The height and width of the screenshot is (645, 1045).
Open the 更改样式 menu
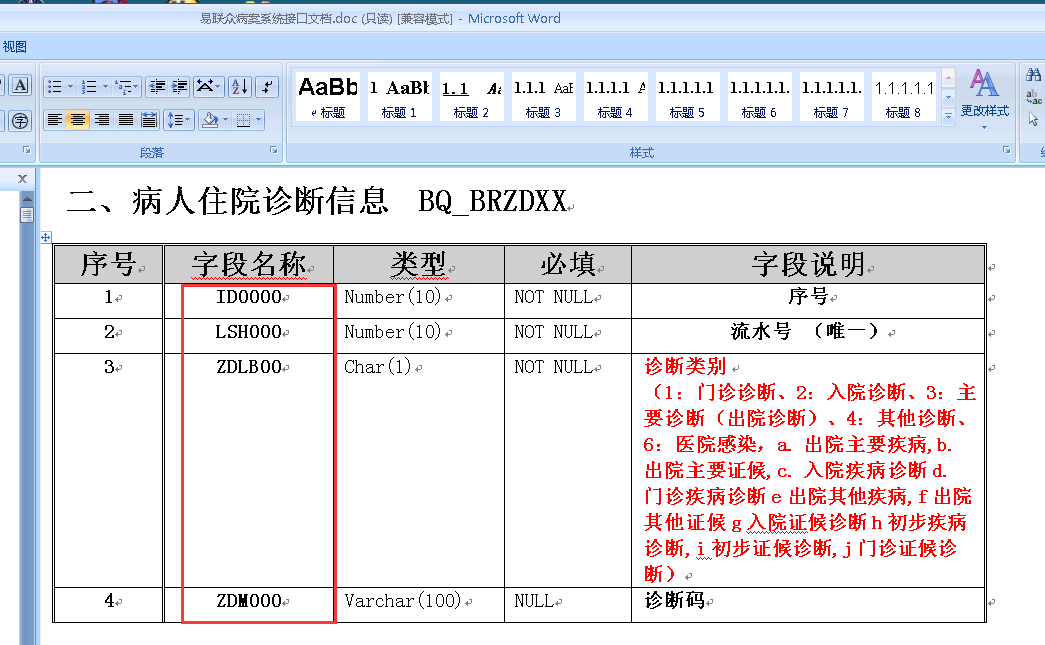click(984, 97)
